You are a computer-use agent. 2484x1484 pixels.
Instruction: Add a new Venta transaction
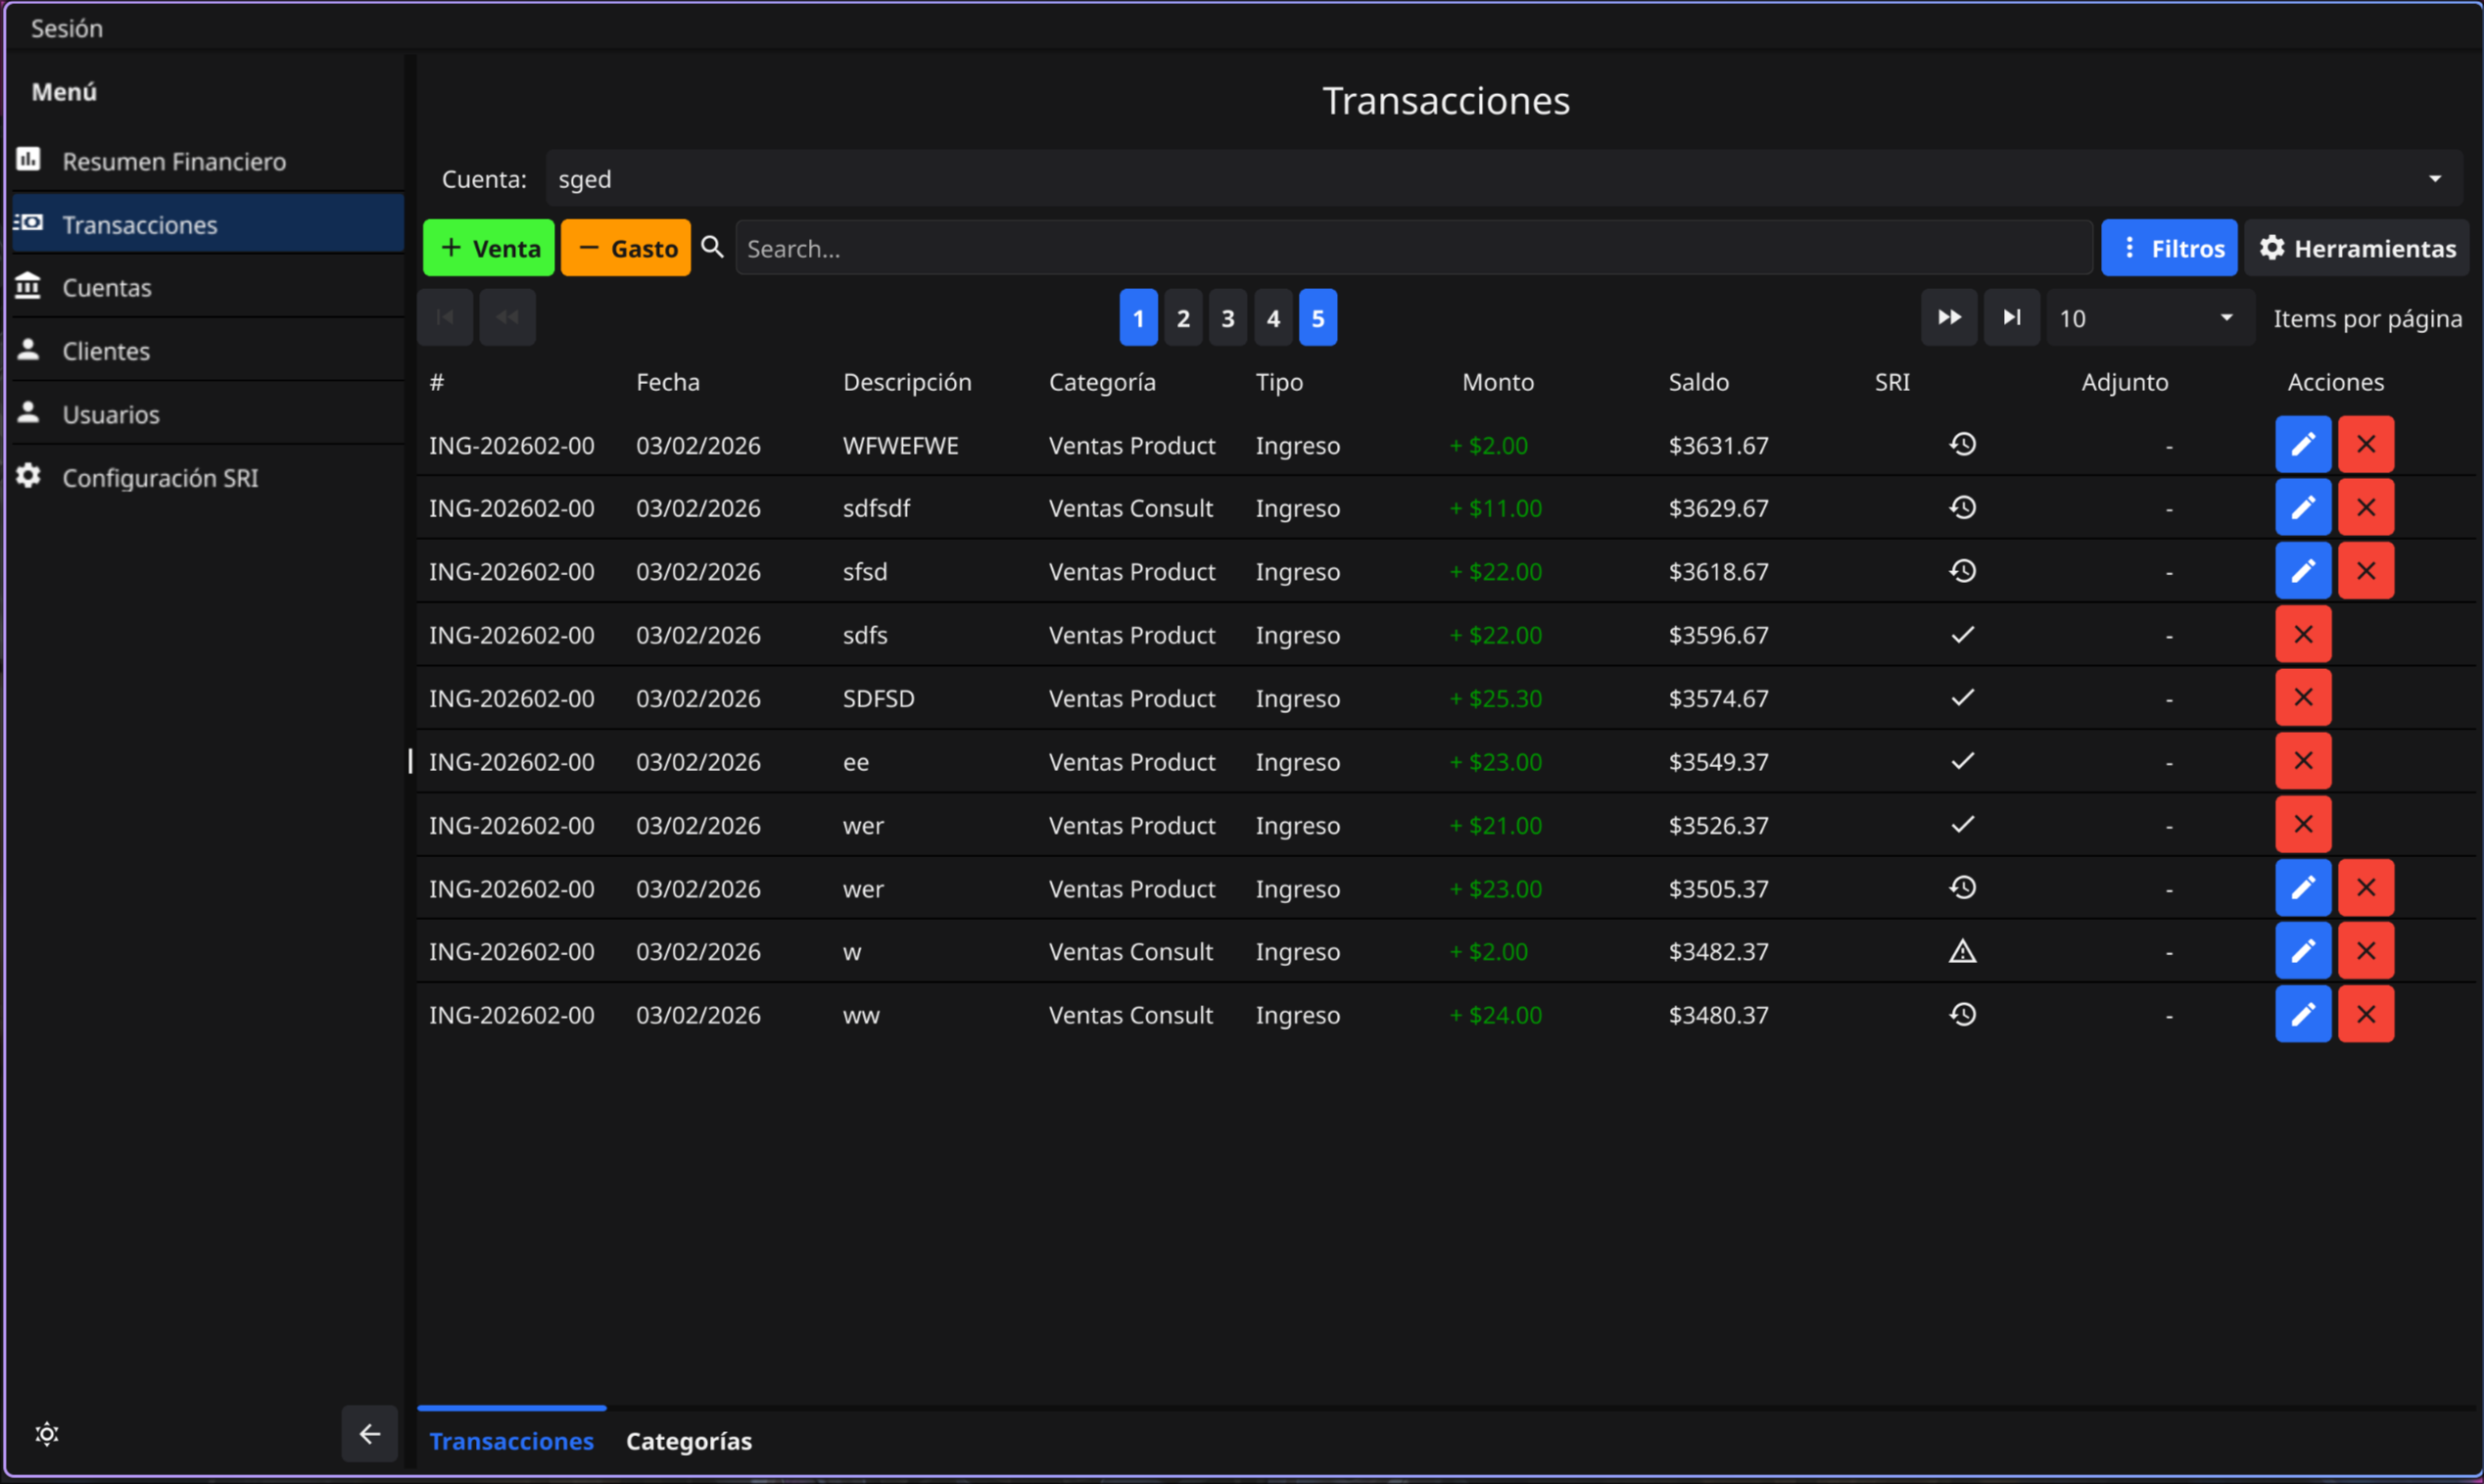click(x=489, y=248)
